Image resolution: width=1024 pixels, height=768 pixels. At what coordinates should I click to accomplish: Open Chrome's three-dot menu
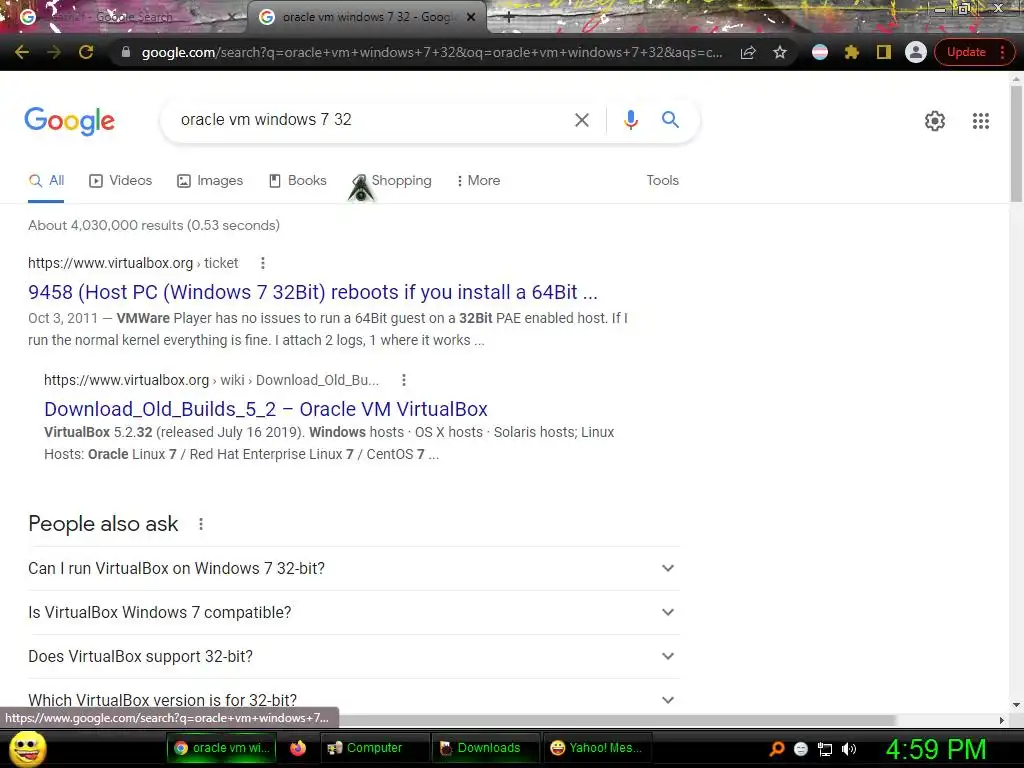(1002, 52)
